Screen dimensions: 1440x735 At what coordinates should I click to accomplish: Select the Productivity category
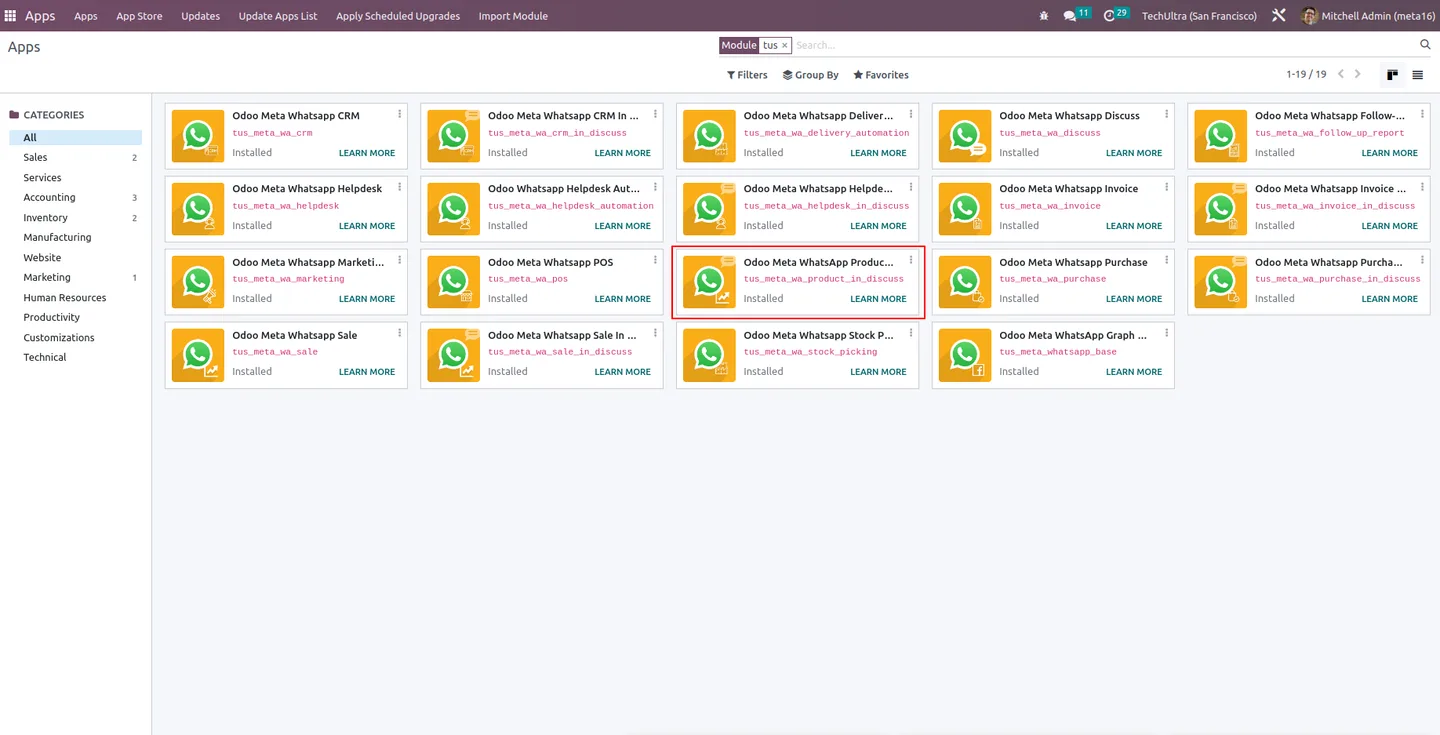click(76, 318)
